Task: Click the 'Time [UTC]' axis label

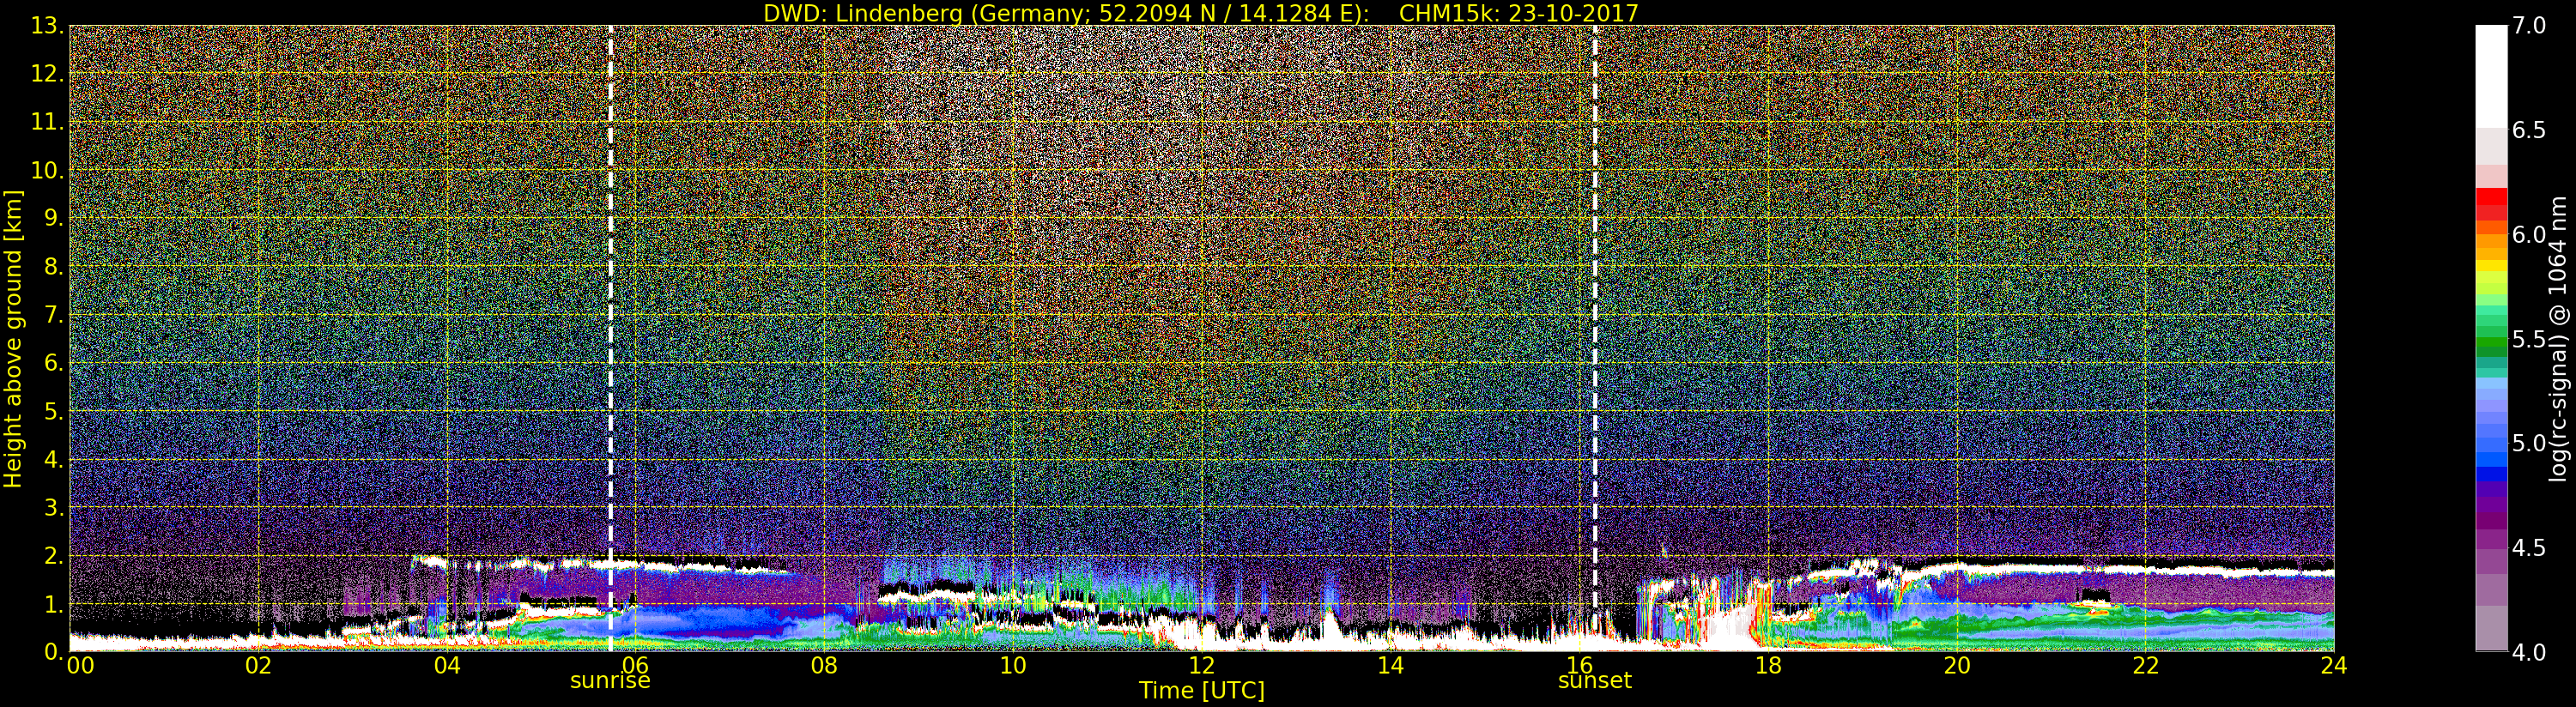Action: (1202, 691)
